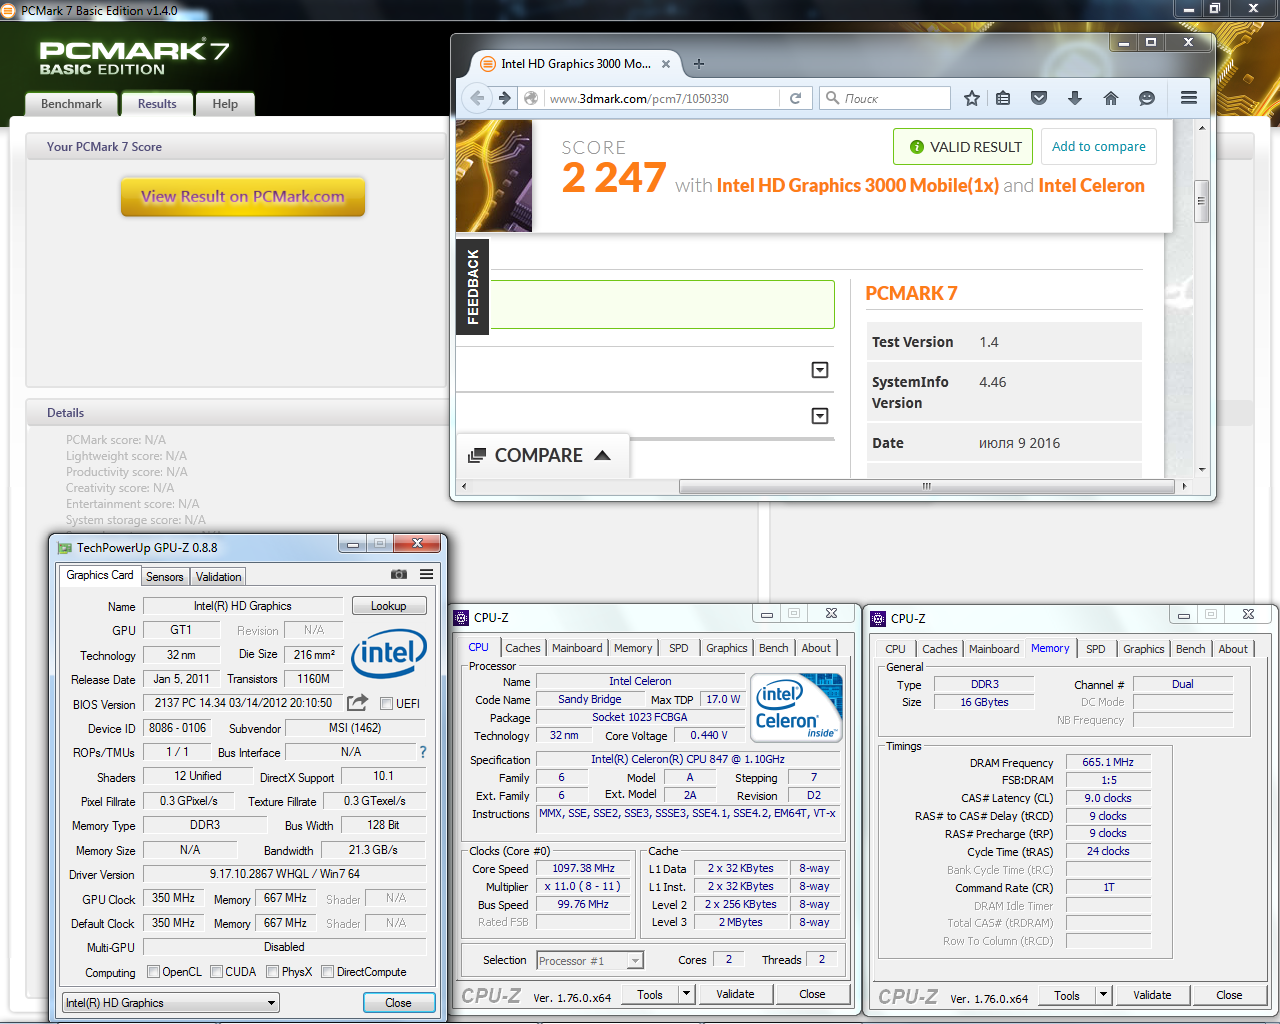Click the browser horizontal scrollbar

click(x=926, y=486)
